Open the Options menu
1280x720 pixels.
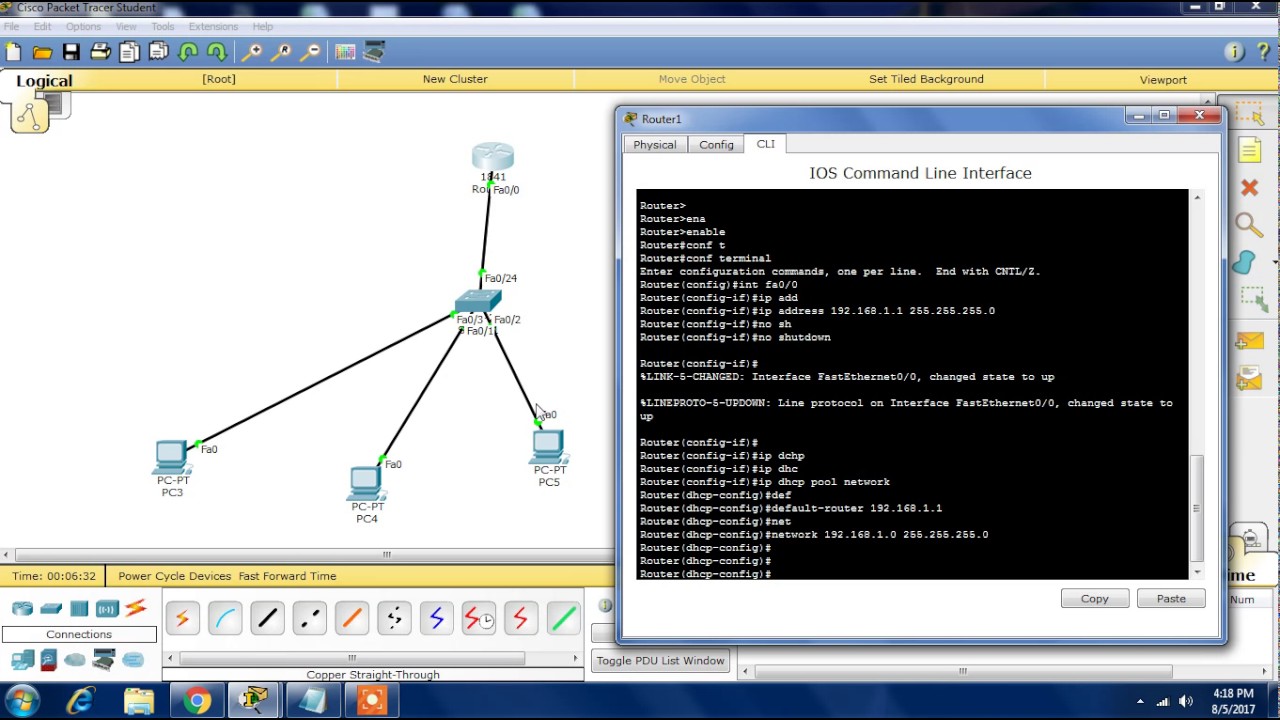[x=83, y=26]
